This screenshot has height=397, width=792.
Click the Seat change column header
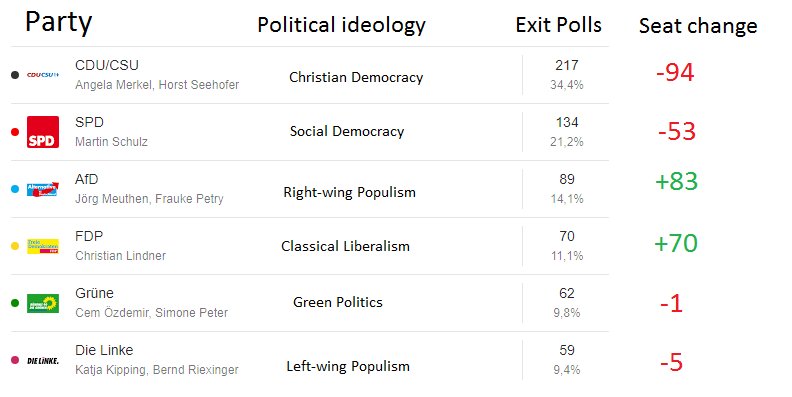coord(698,26)
